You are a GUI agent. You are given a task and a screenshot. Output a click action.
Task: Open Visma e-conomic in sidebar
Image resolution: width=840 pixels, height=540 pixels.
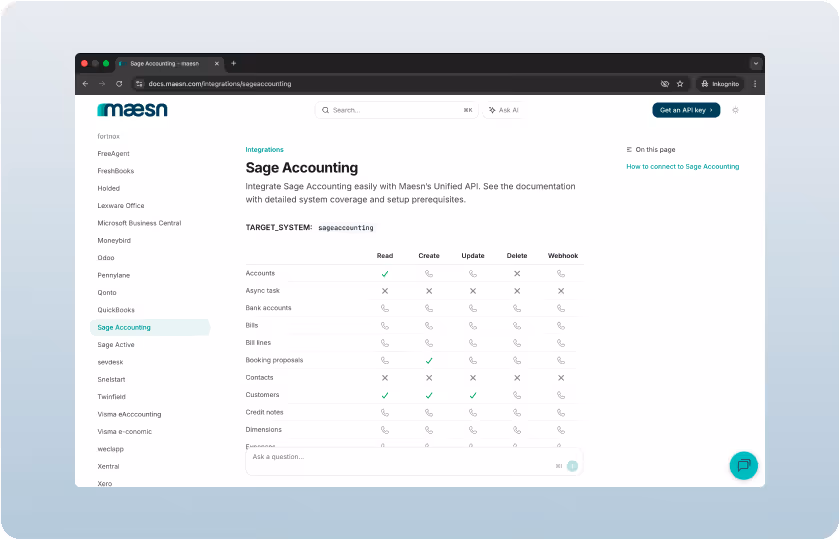pyautogui.click(x=125, y=431)
